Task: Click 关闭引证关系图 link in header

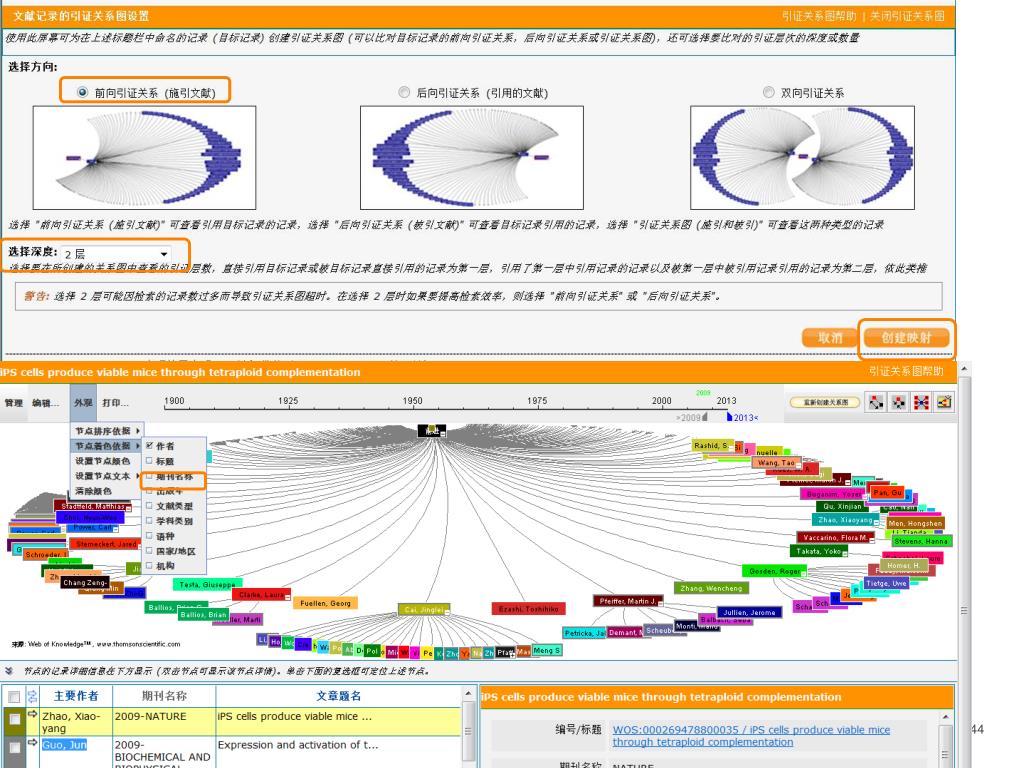Action: point(906,16)
